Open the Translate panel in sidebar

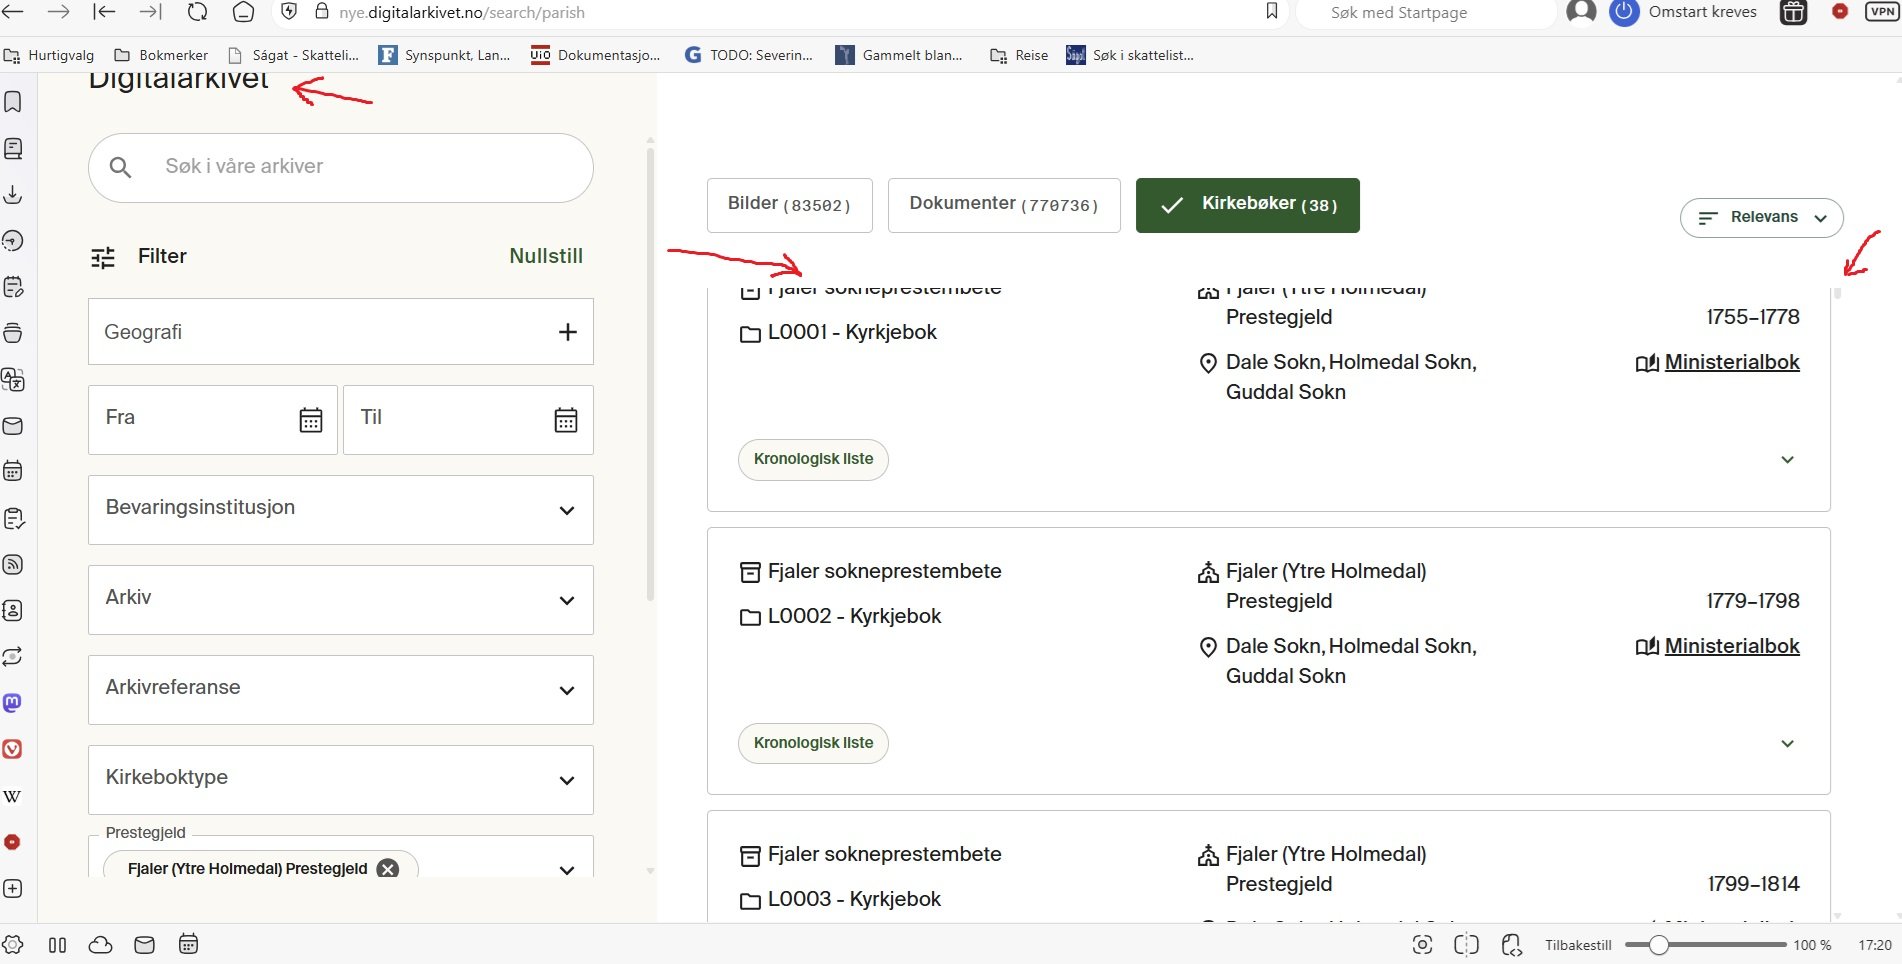pyautogui.click(x=13, y=380)
